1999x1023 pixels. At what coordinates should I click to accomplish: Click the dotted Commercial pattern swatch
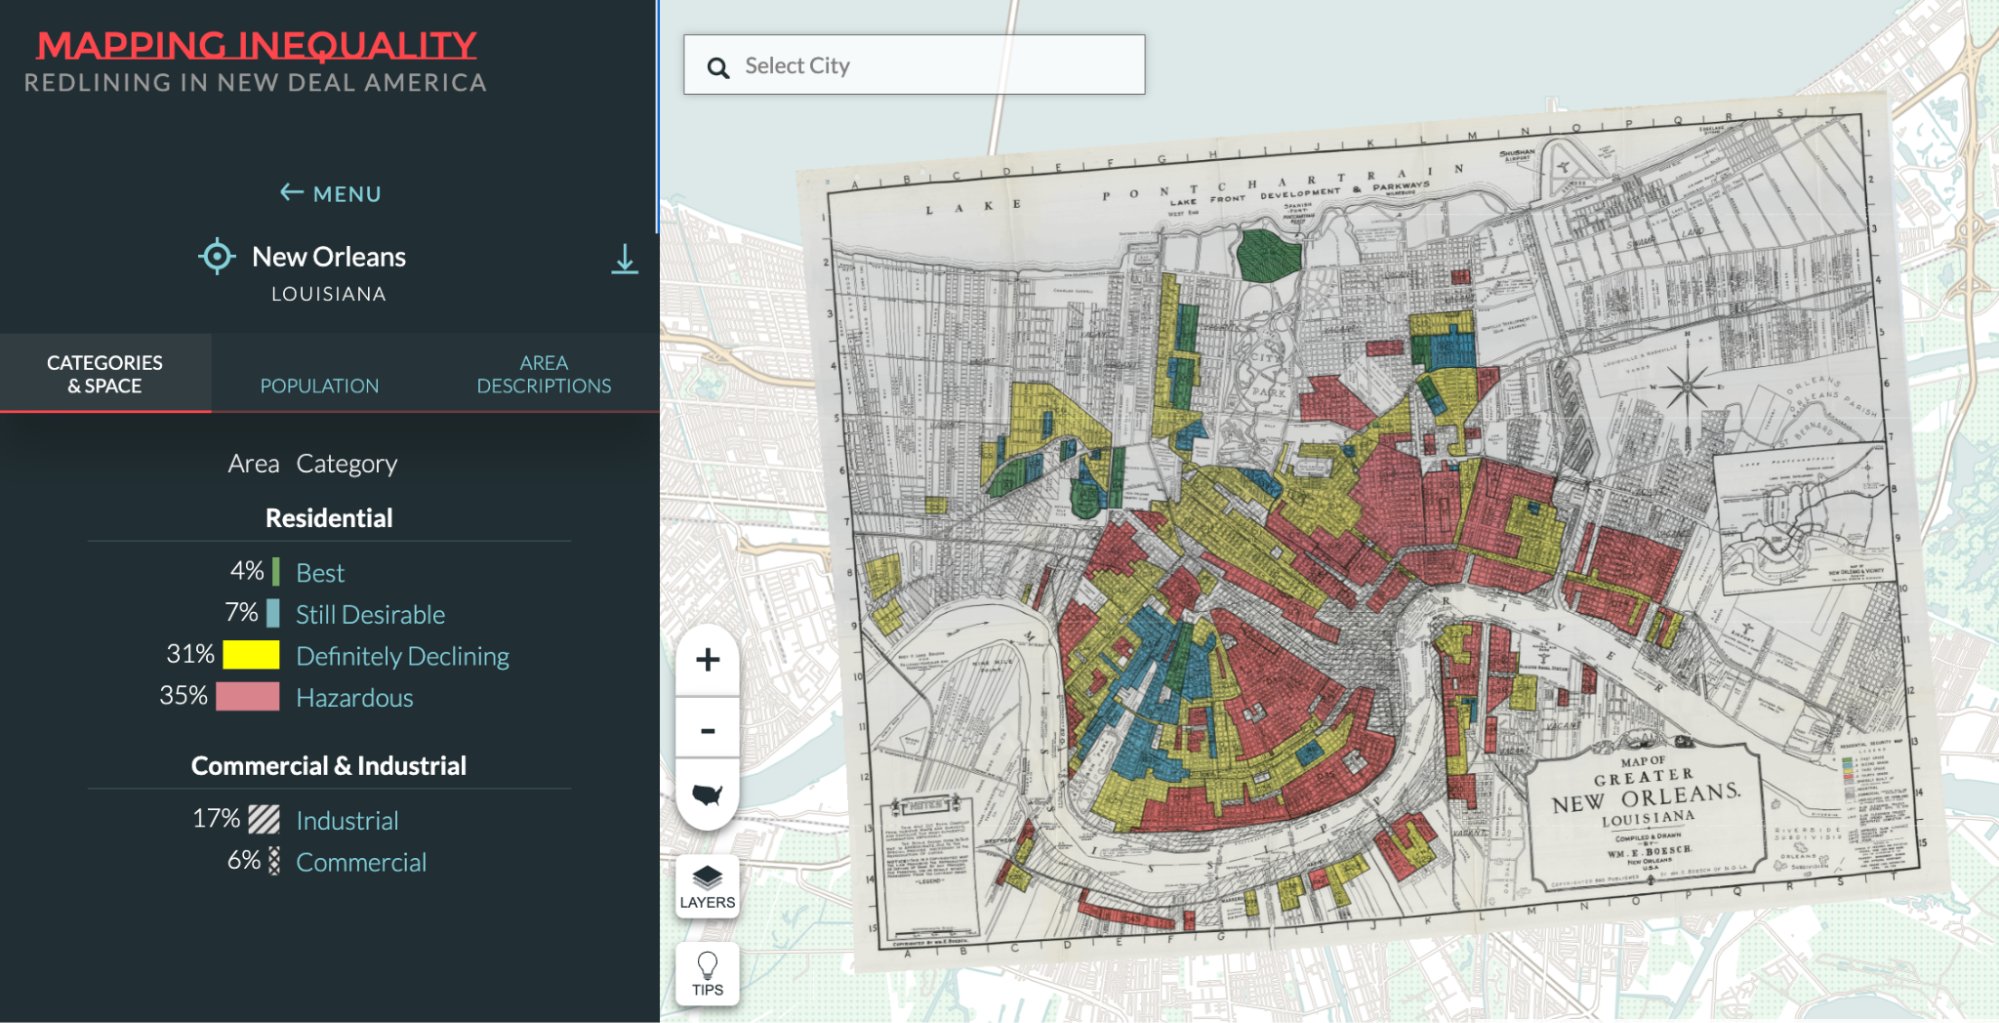coord(274,861)
